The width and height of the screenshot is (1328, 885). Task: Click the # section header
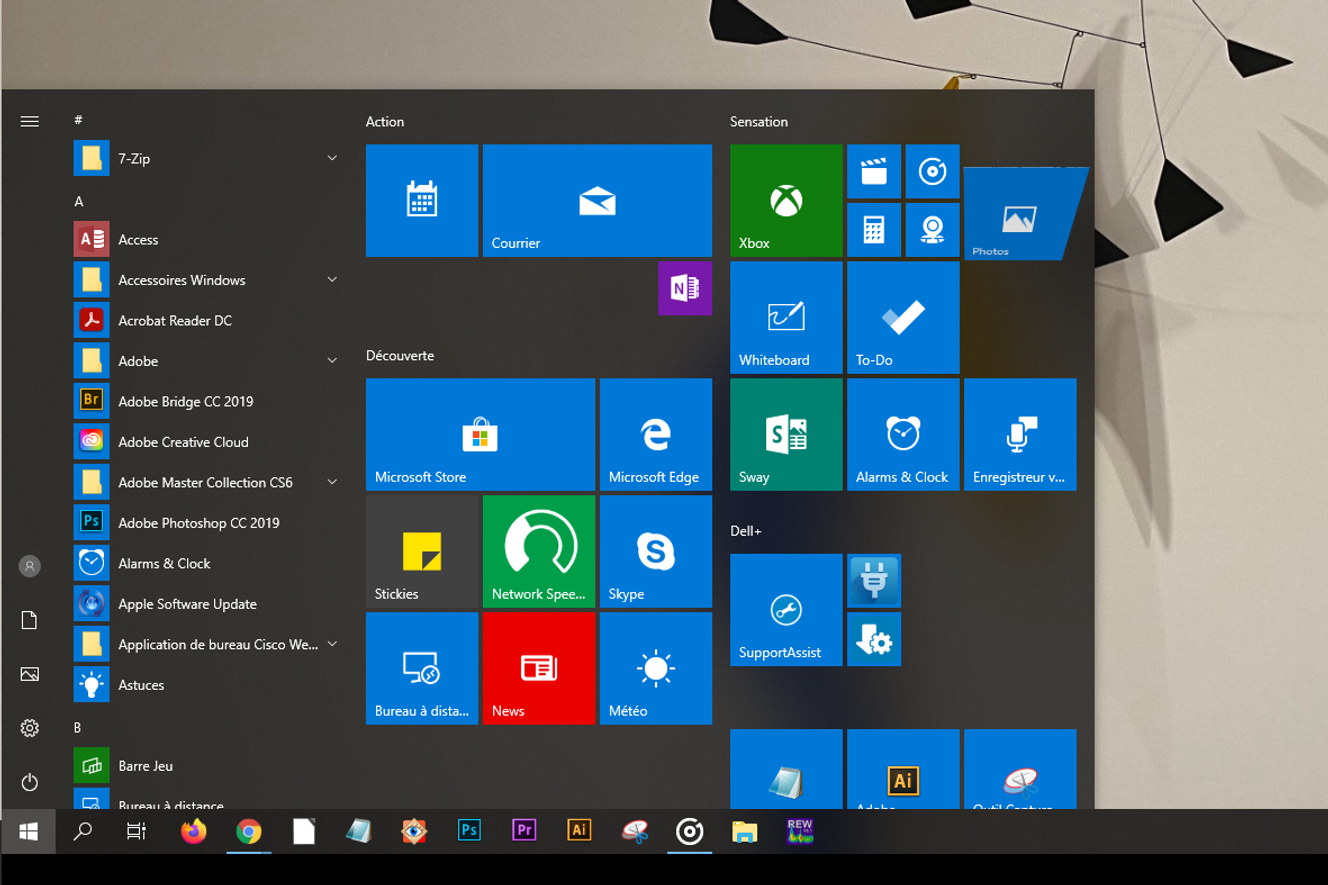pyautogui.click(x=78, y=120)
